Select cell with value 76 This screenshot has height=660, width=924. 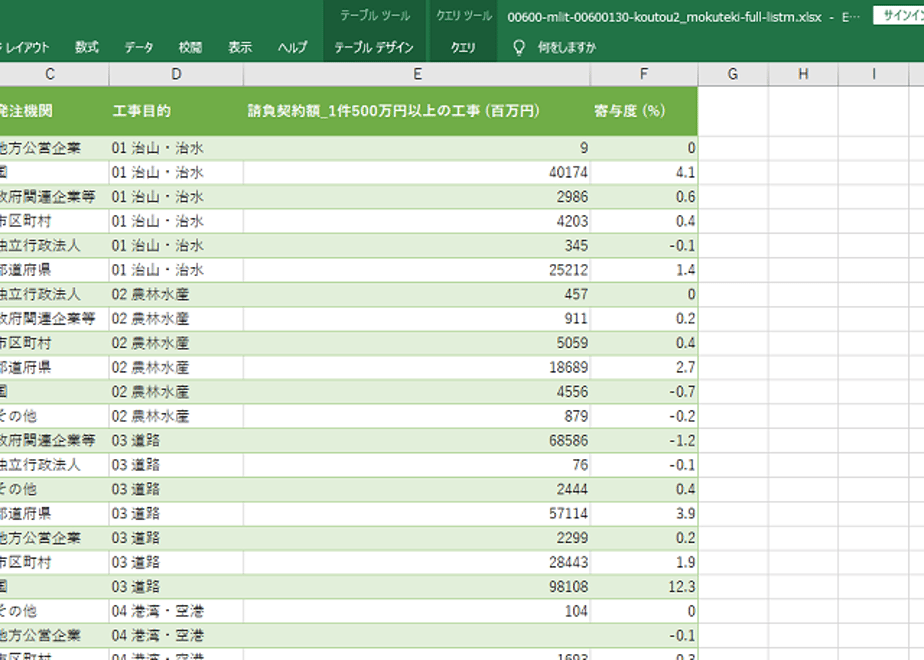point(417,465)
